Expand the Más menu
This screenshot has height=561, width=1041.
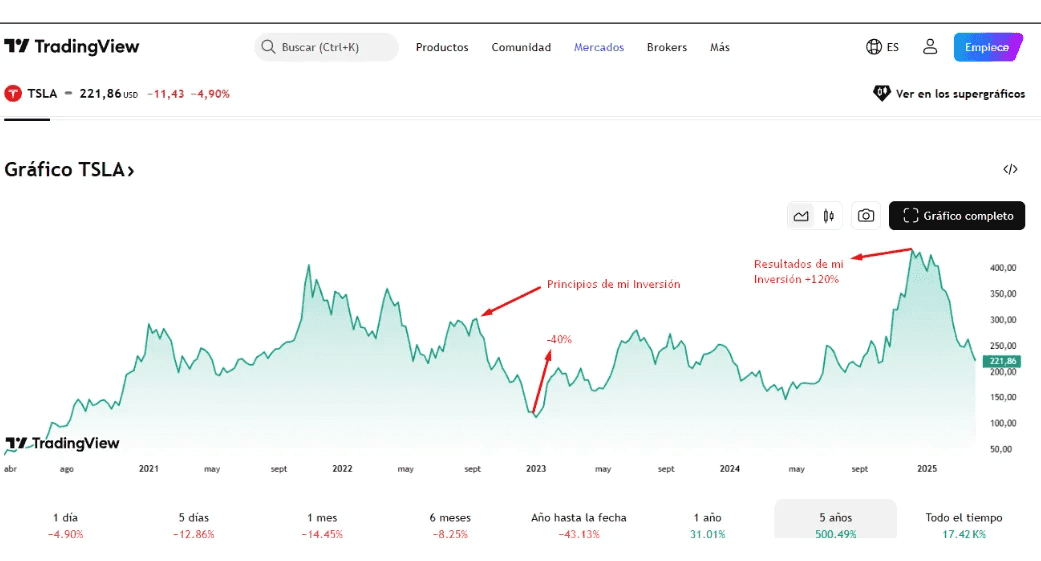click(720, 47)
